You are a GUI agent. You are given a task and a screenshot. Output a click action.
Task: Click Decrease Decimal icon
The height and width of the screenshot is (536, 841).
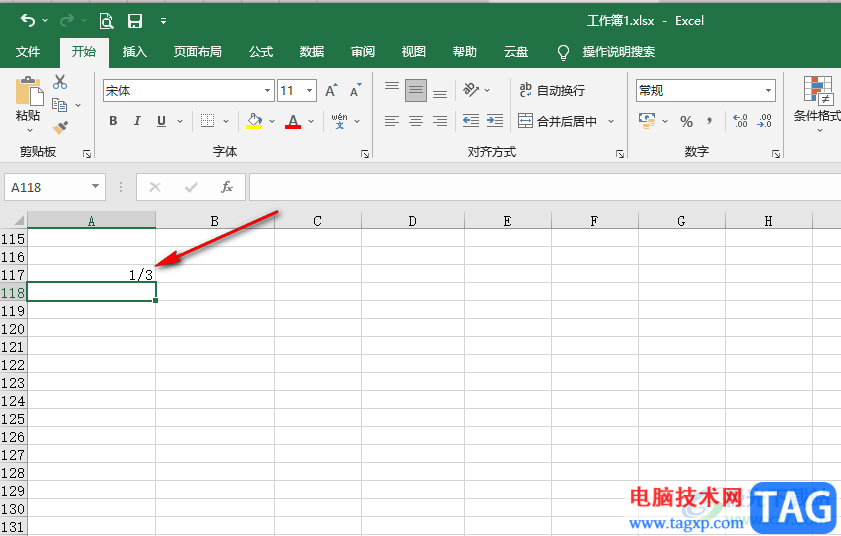coord(764,121)
